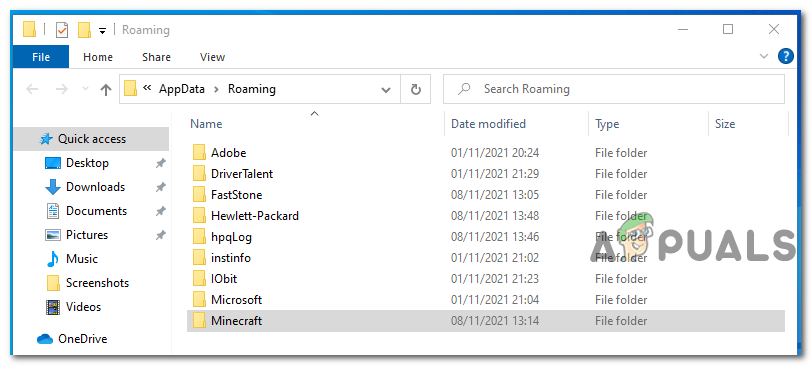
Task: Click the DriverTalent folder name
Action: 242,174
